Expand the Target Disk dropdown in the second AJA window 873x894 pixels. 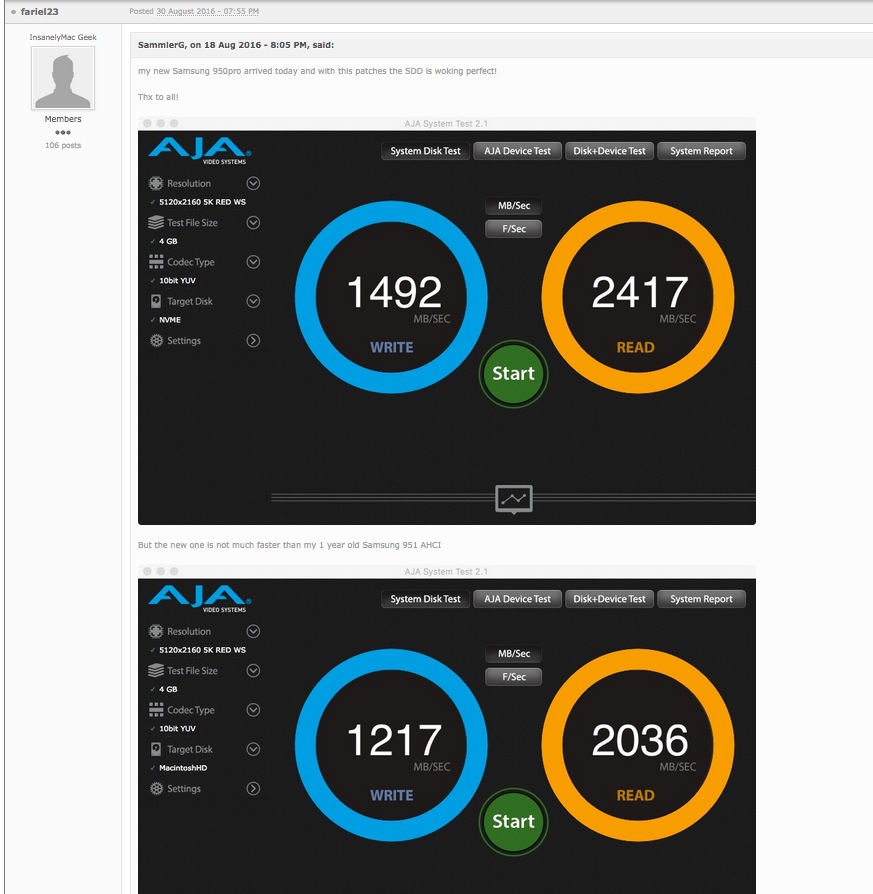[253, 749]
